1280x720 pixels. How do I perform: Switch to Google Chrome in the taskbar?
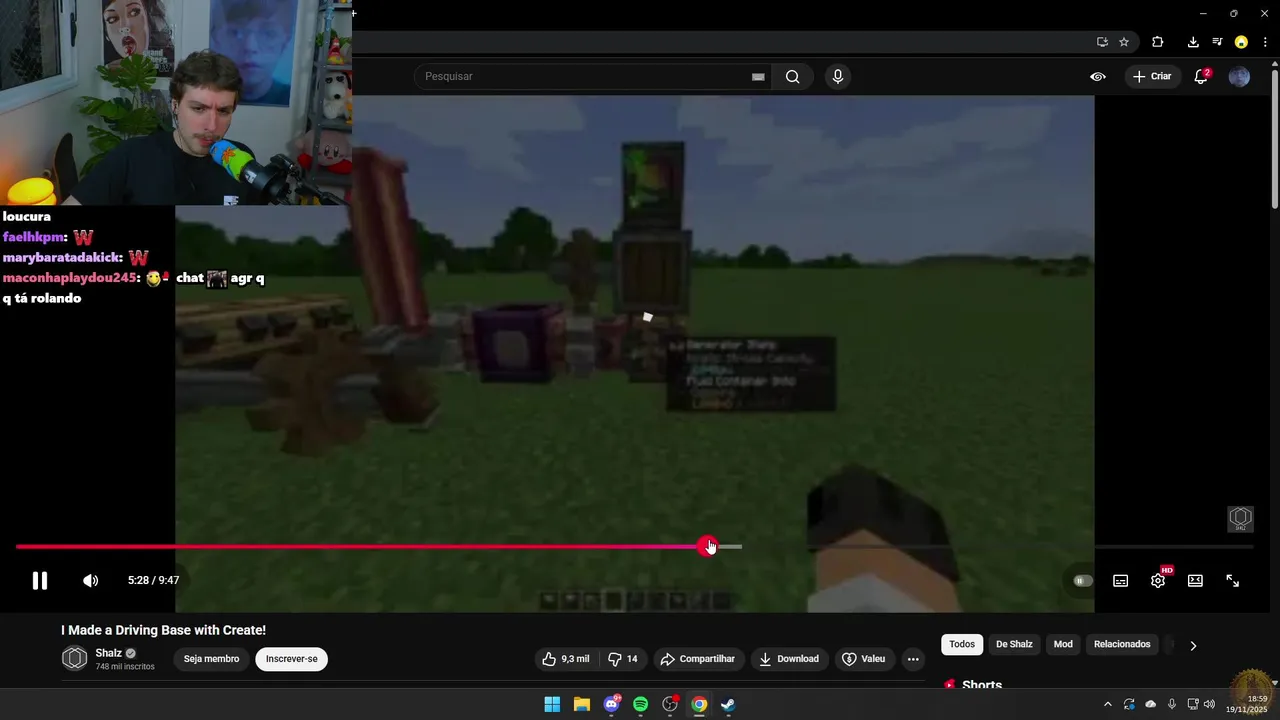[699, 704]
